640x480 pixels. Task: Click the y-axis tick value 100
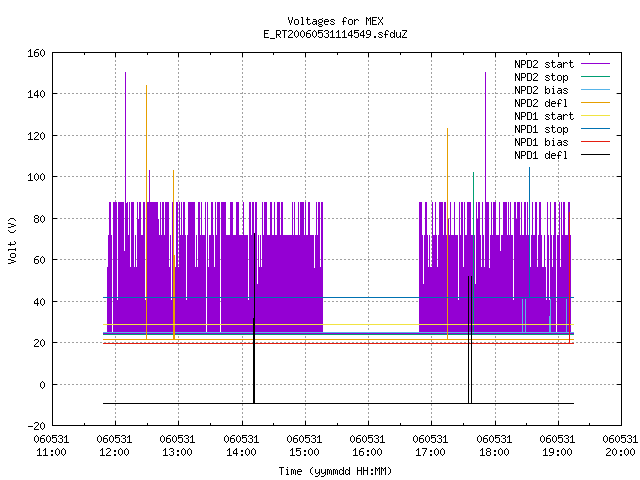(36, 177)
